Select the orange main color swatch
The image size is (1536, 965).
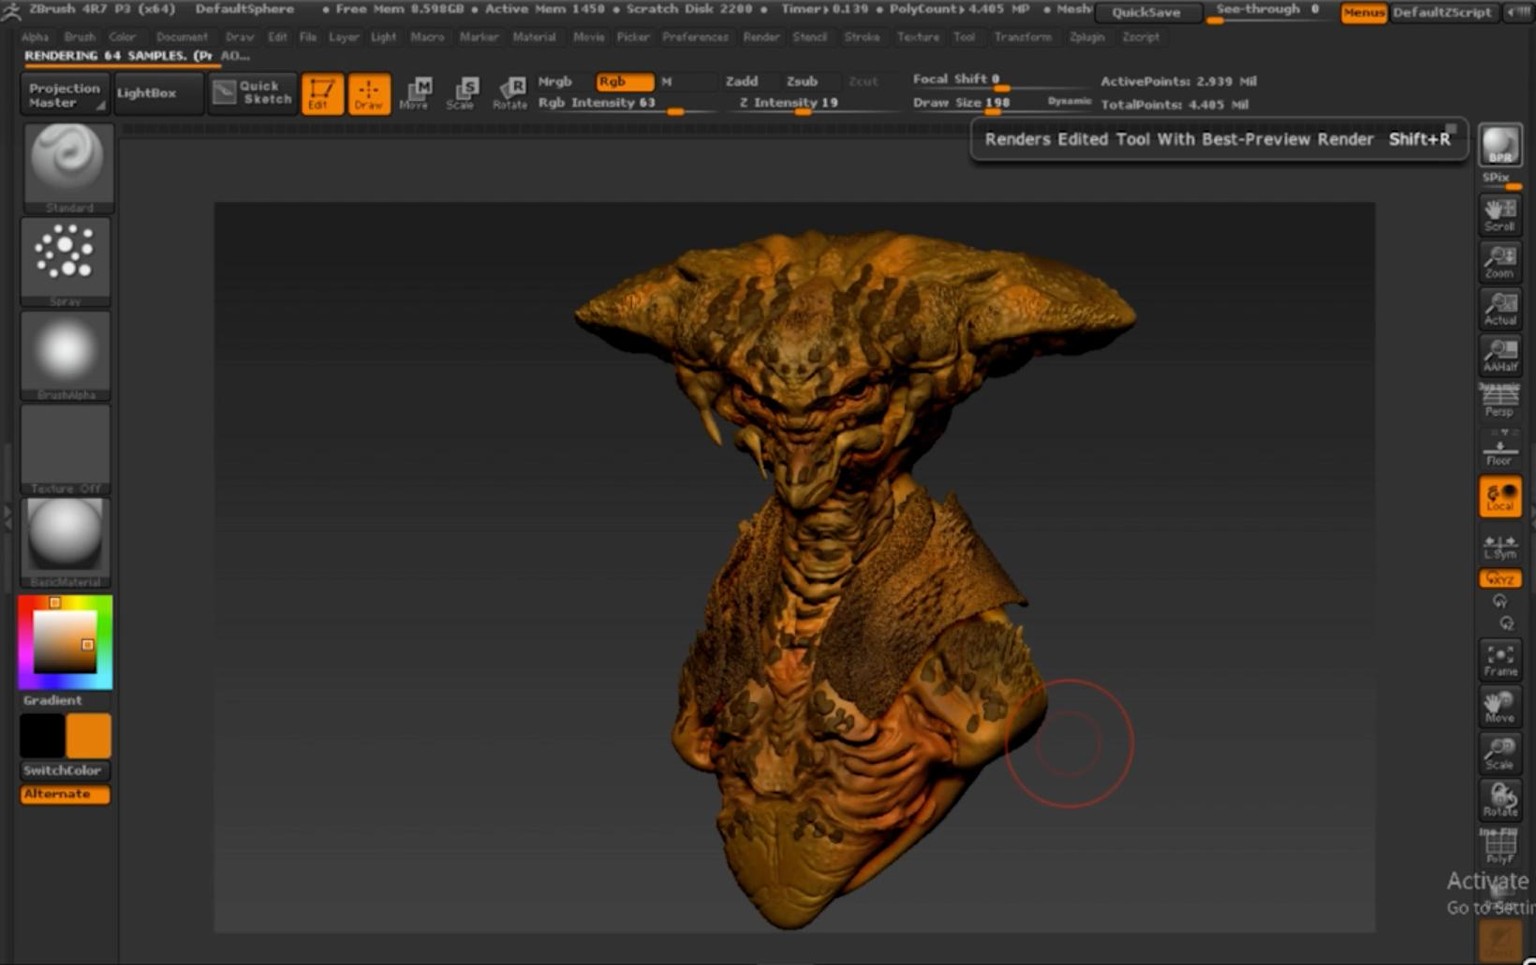click(x=88, y=737)
